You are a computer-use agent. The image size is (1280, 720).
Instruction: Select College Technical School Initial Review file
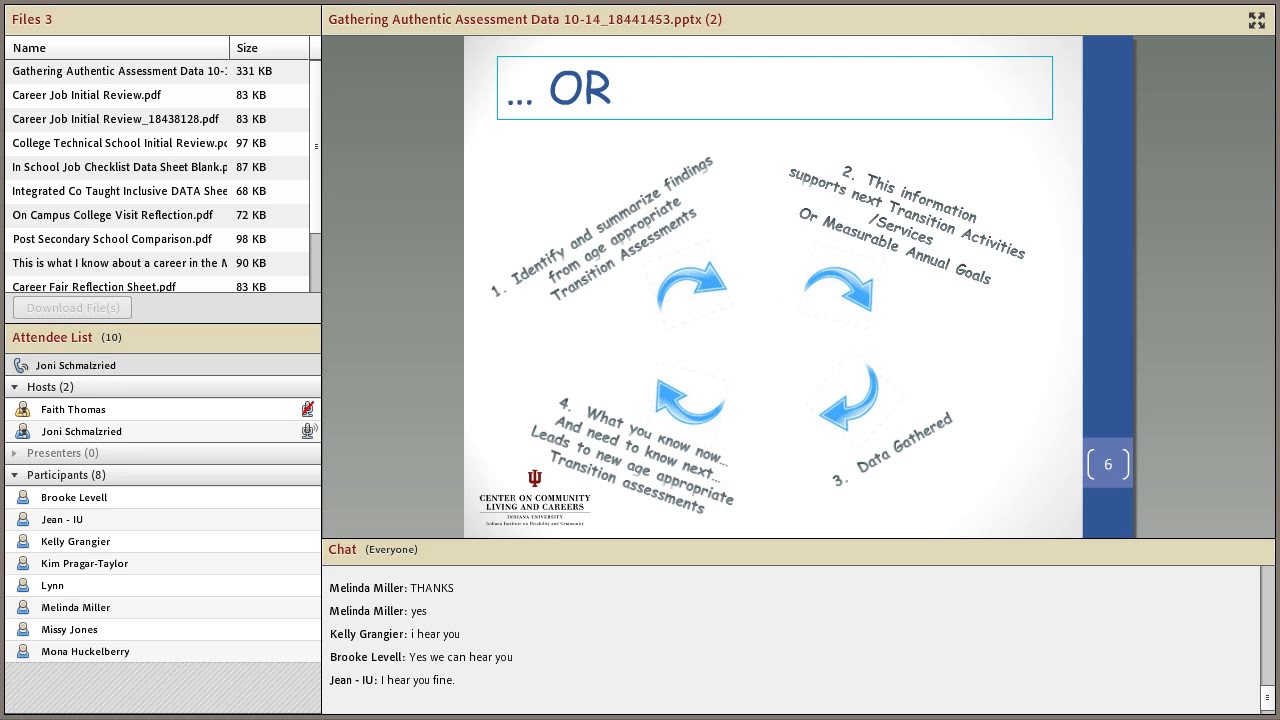click(x=157, y=143)
